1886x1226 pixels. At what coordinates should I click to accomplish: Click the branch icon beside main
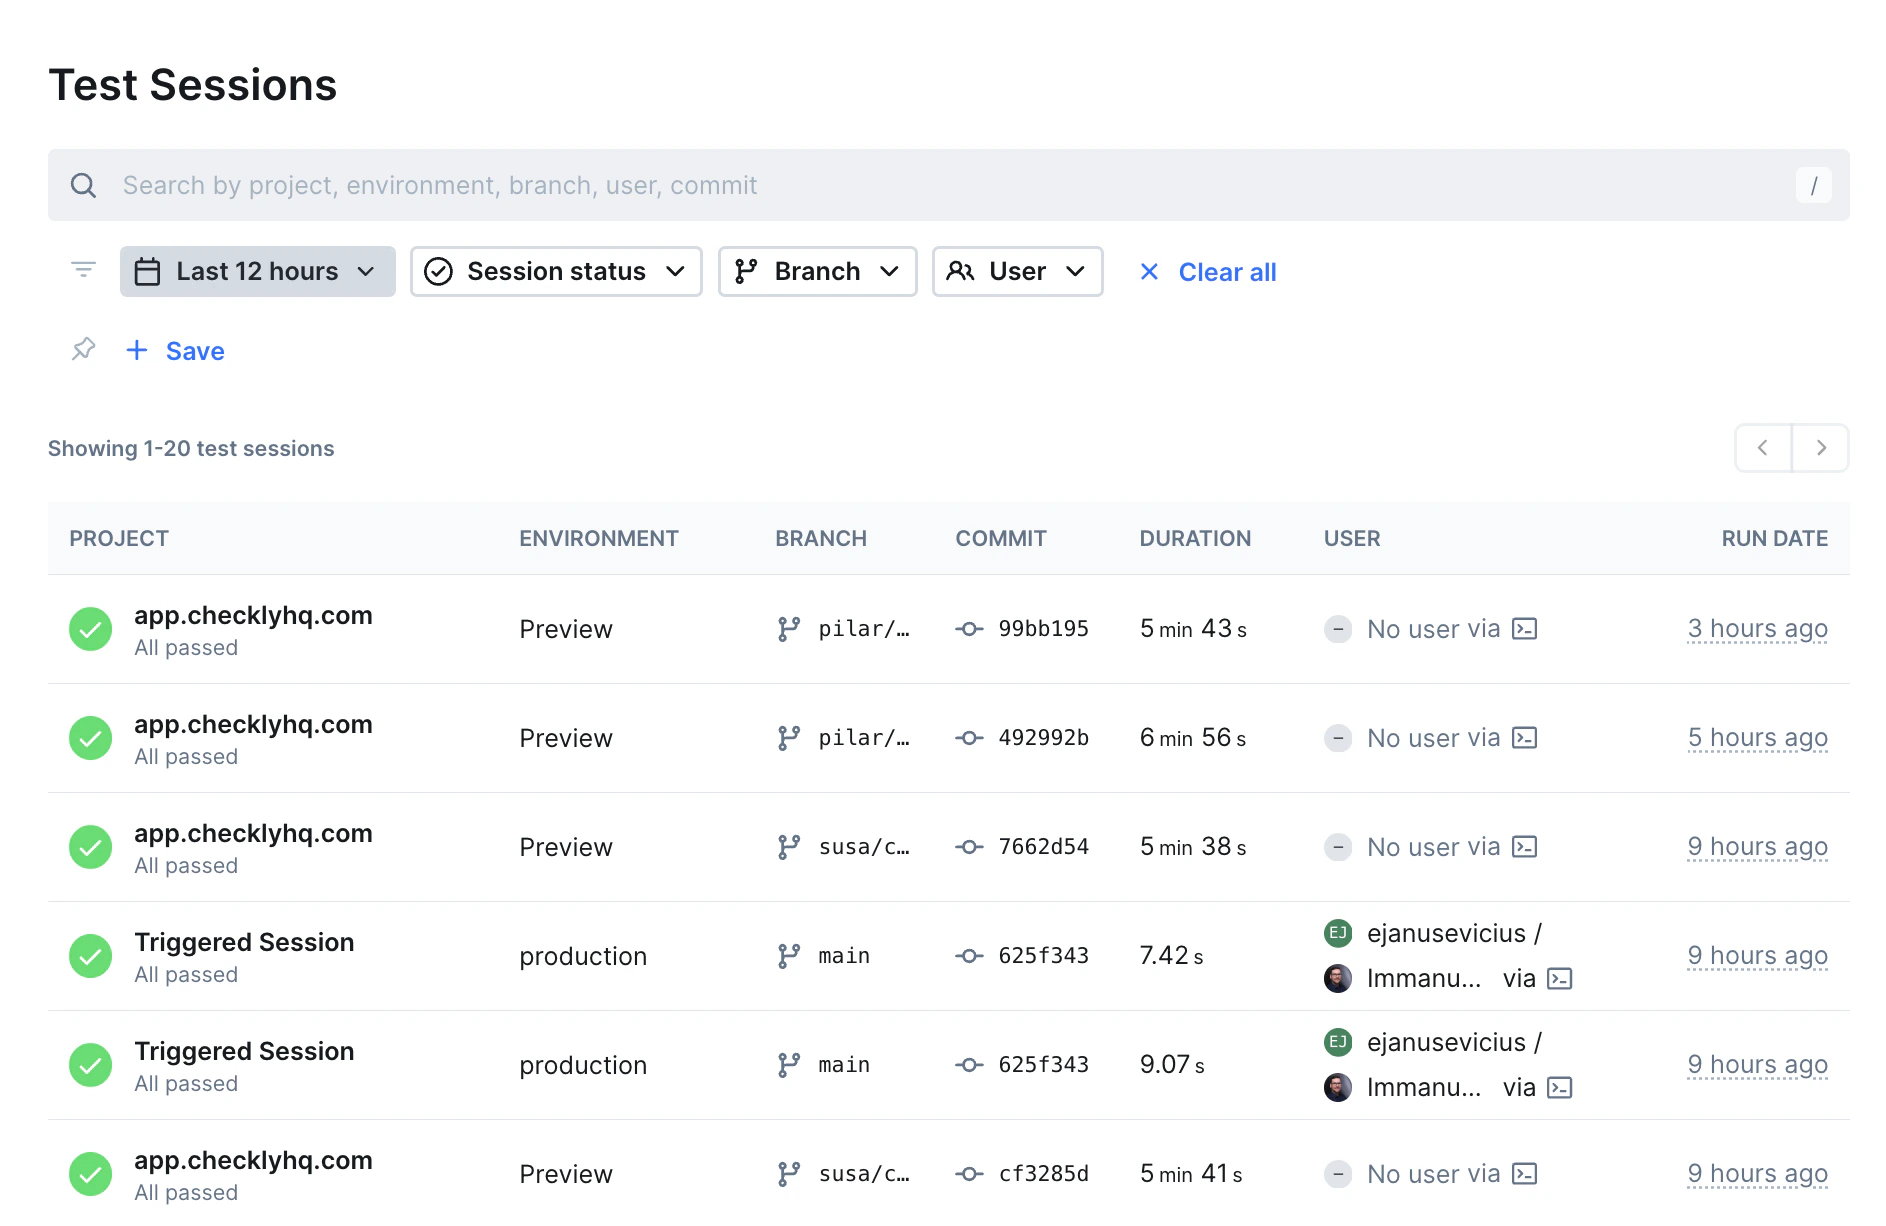[788, 955]
